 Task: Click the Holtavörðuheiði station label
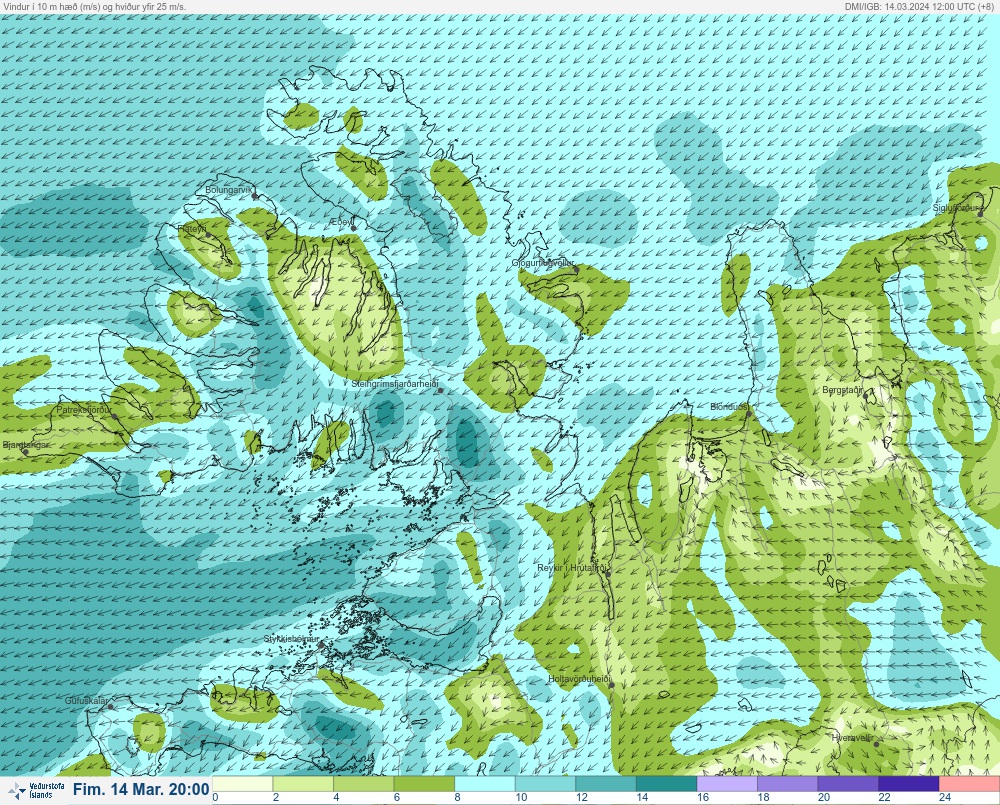[580, 679]
